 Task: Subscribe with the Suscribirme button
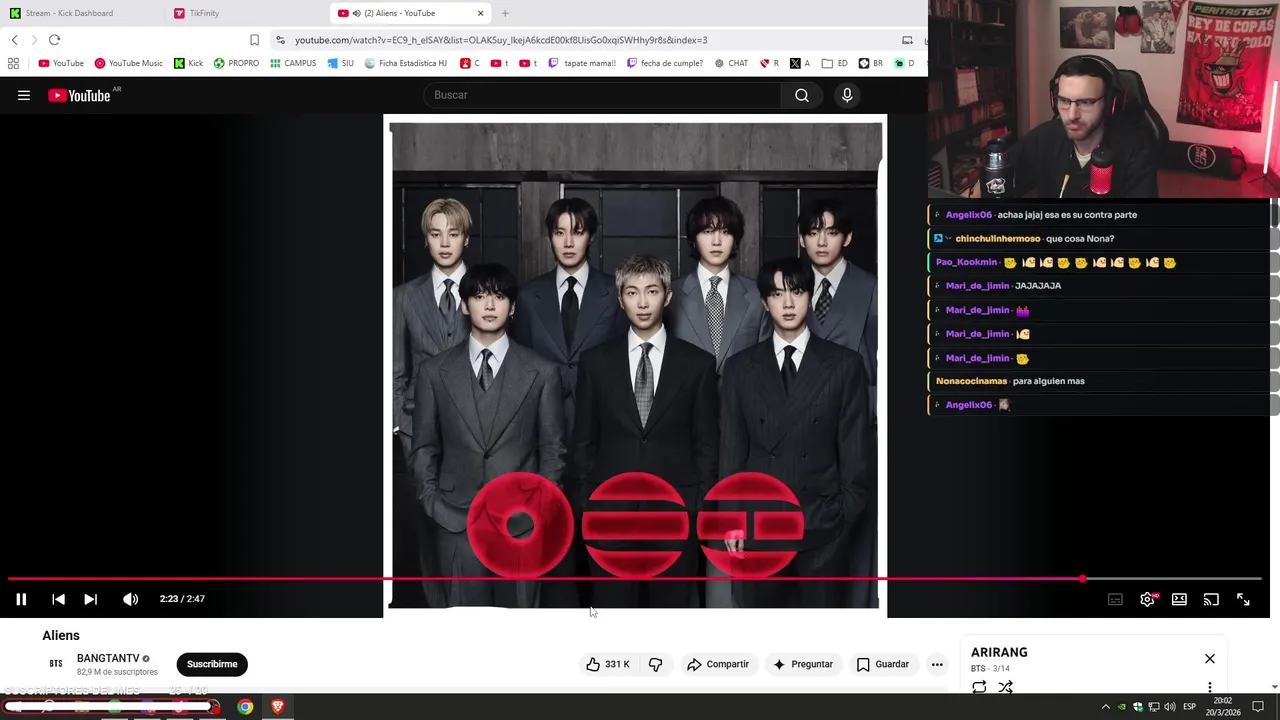tap(212, 664)
